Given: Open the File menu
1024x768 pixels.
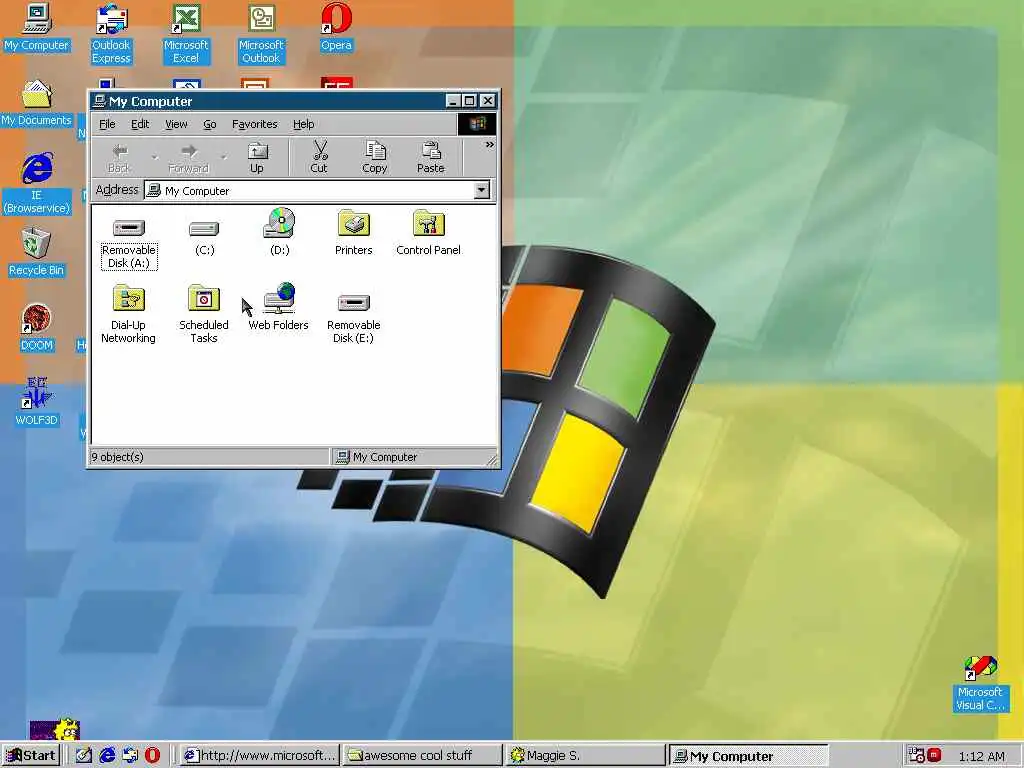Looking at the screenshot, I should pos(107,124).
